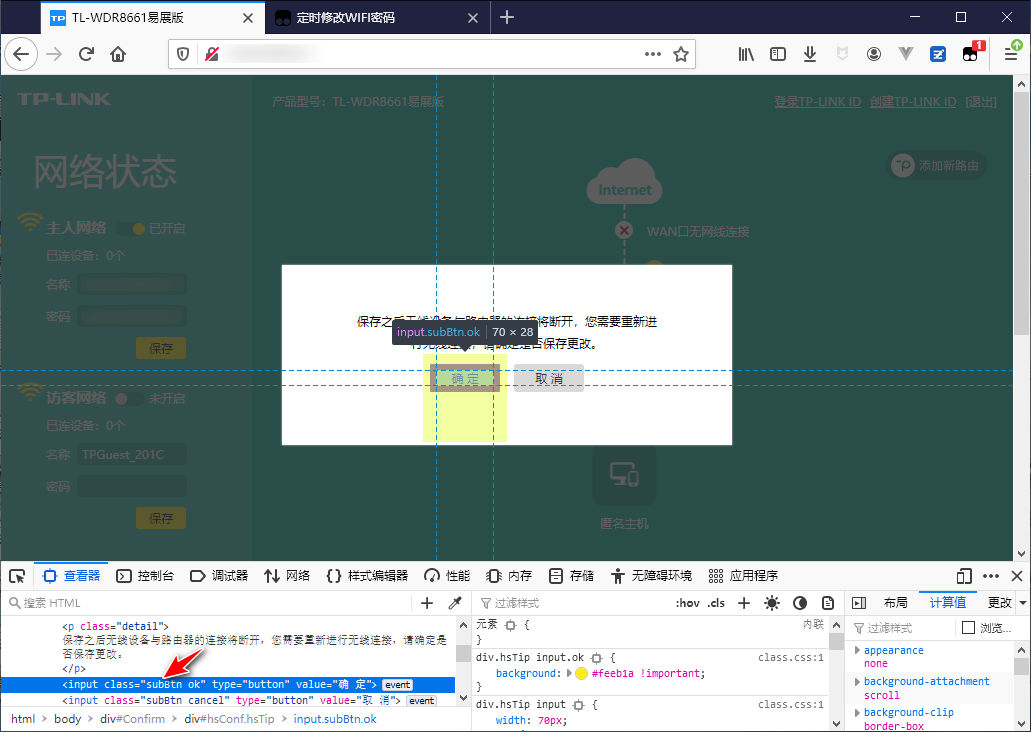Toggle print media simulation icon
1031x732 pixels.
coord(828,603)
